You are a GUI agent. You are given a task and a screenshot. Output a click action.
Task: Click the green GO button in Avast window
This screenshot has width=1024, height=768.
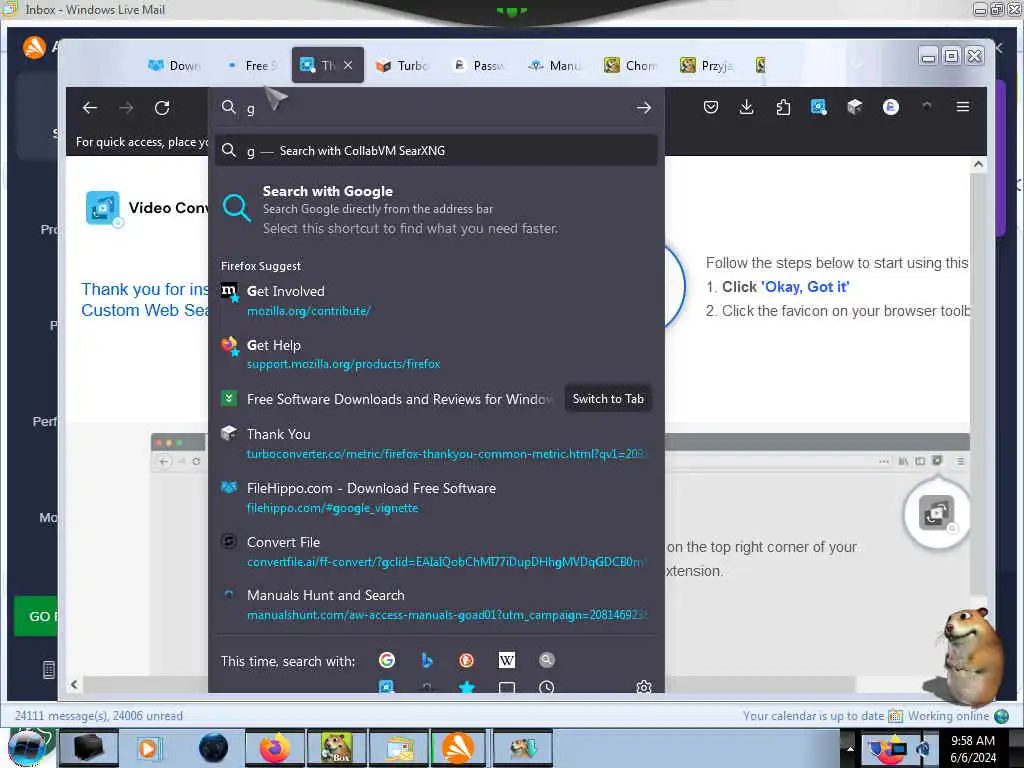37,616
